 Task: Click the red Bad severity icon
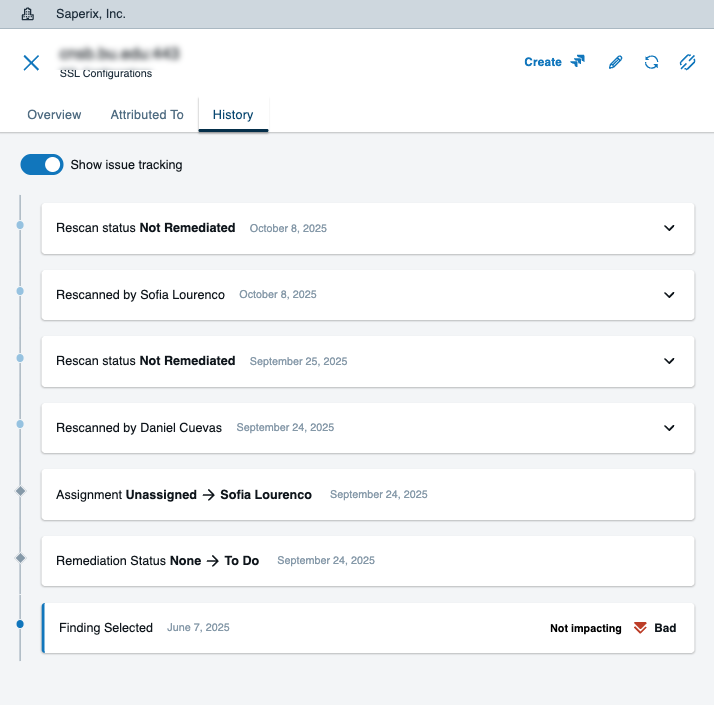[x=640, y=628]
